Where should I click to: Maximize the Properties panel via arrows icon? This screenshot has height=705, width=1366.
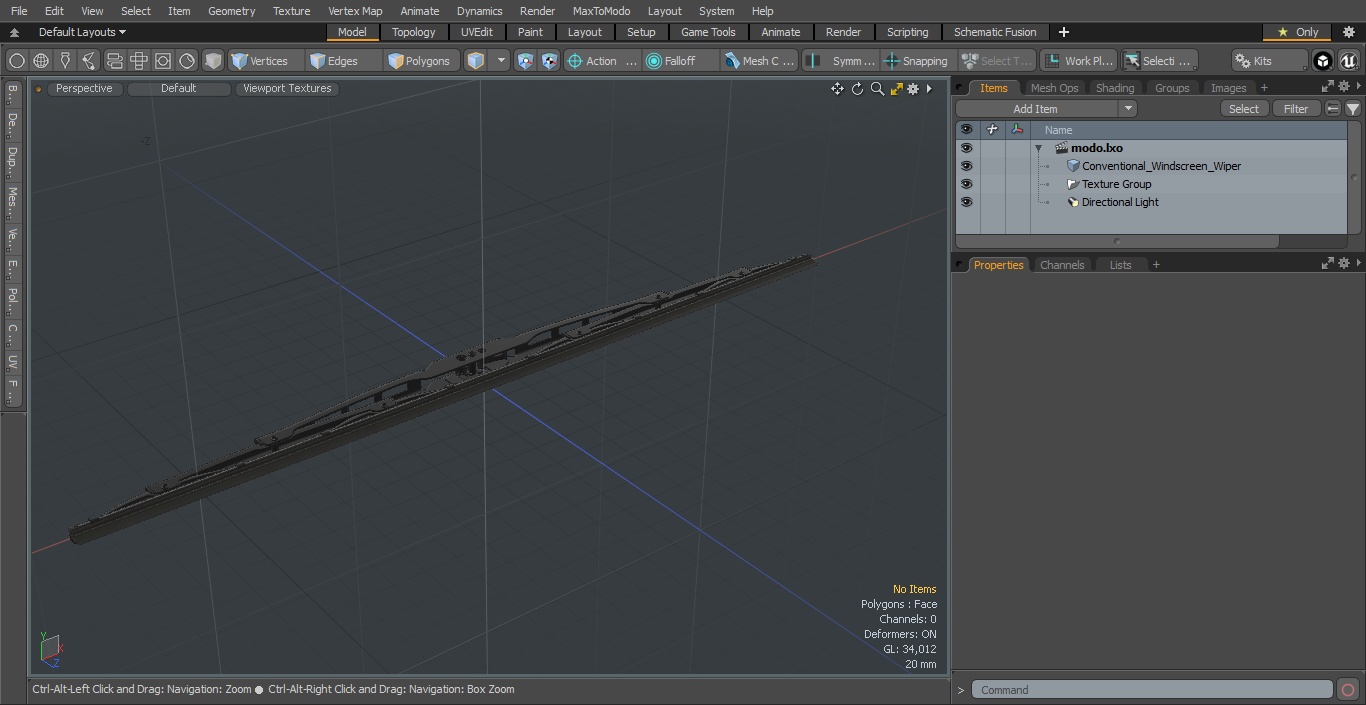point(1328,263)
